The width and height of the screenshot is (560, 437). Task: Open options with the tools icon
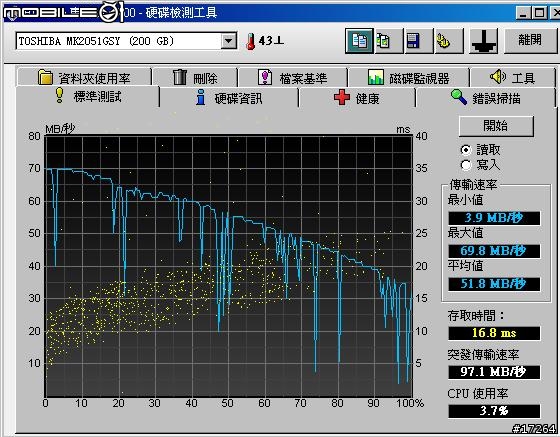pos(449,41)
